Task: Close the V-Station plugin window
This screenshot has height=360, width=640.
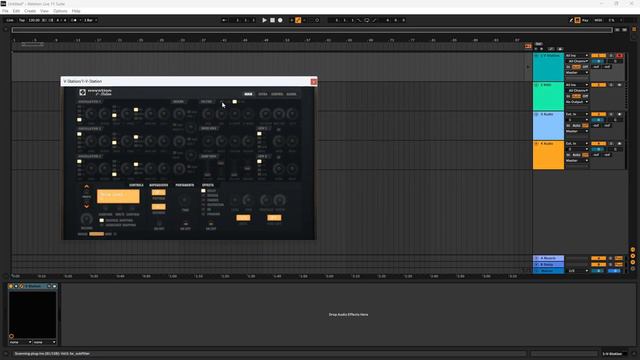Action: 313,82
